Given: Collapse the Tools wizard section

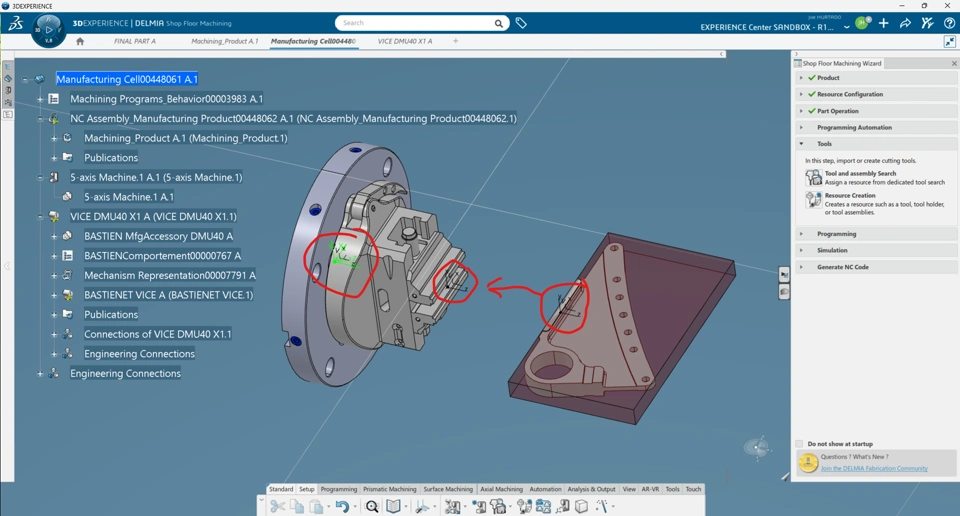Looking at the screenshot, I should pyautogui.click(x=801, y=144).
